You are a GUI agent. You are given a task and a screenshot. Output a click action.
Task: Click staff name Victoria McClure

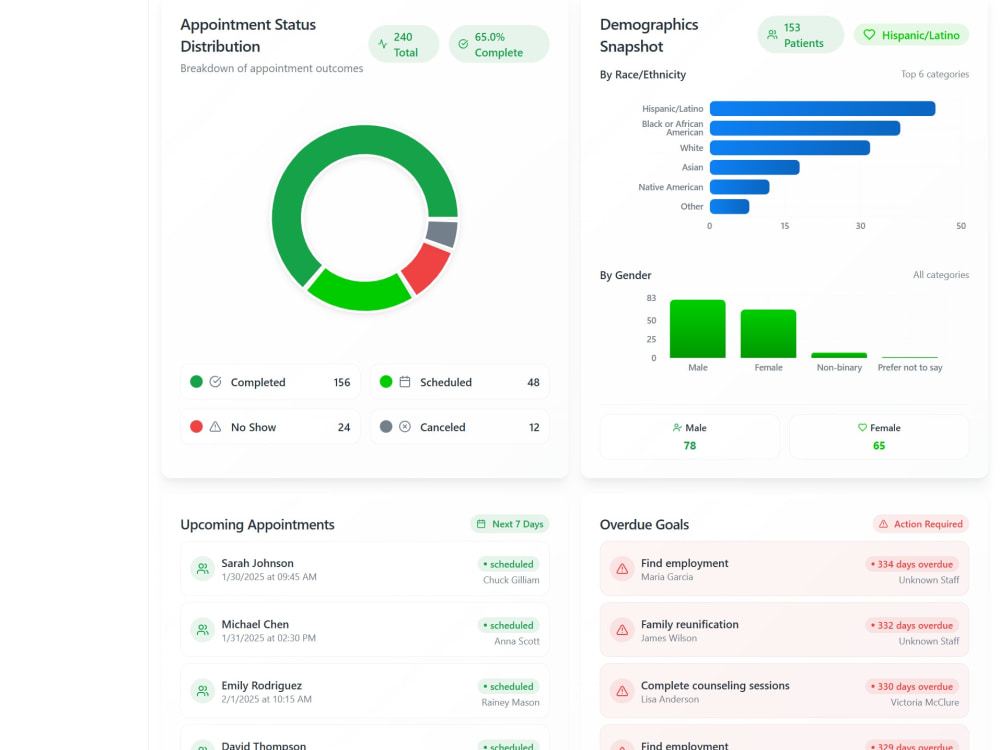pyautogui.click(x=925, y=702)
